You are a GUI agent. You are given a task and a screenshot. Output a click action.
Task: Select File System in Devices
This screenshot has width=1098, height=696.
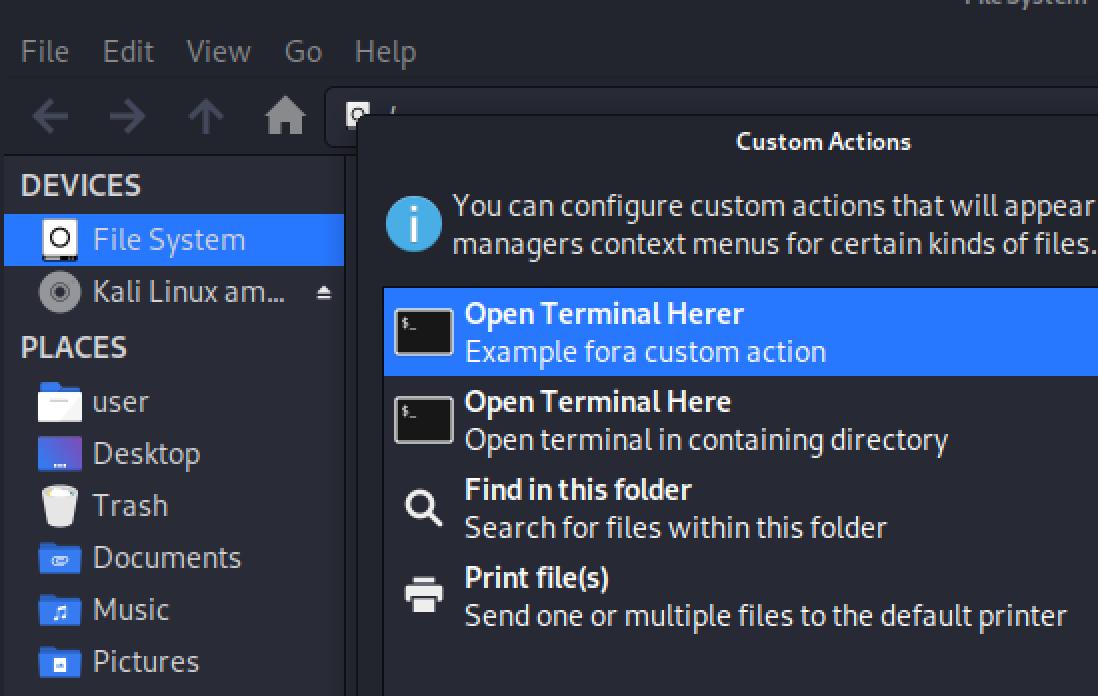pos(168,240)
